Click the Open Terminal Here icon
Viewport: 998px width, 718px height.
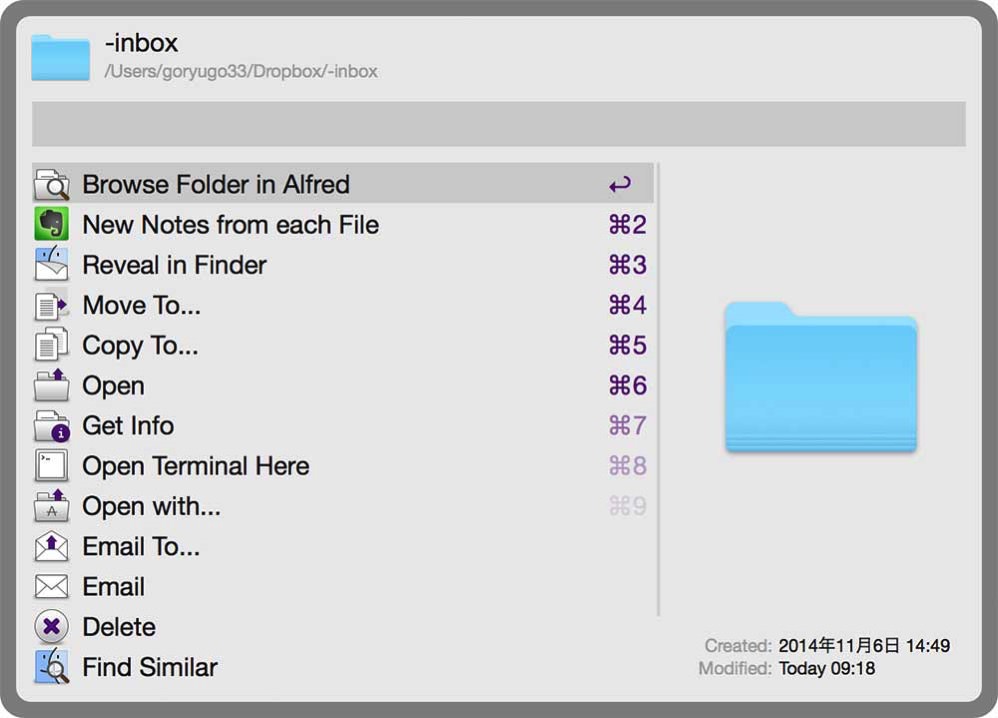click(x=51, y=466)
